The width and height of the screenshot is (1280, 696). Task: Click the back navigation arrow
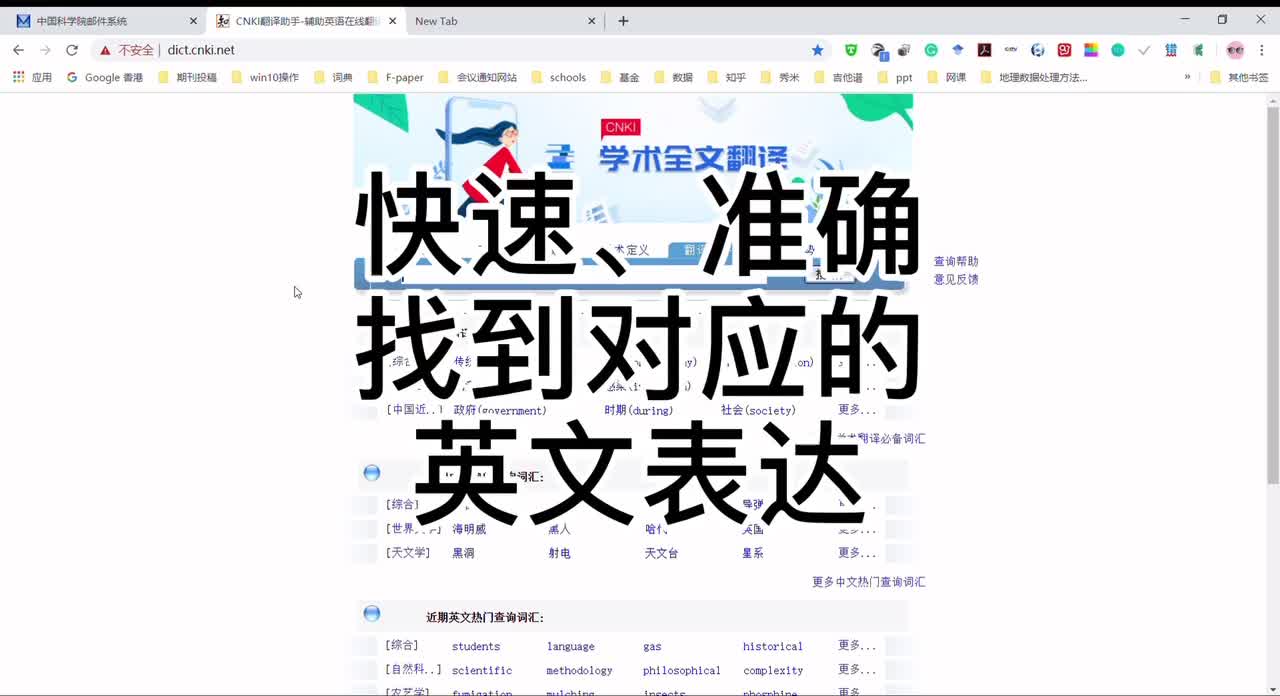[18, 50]
